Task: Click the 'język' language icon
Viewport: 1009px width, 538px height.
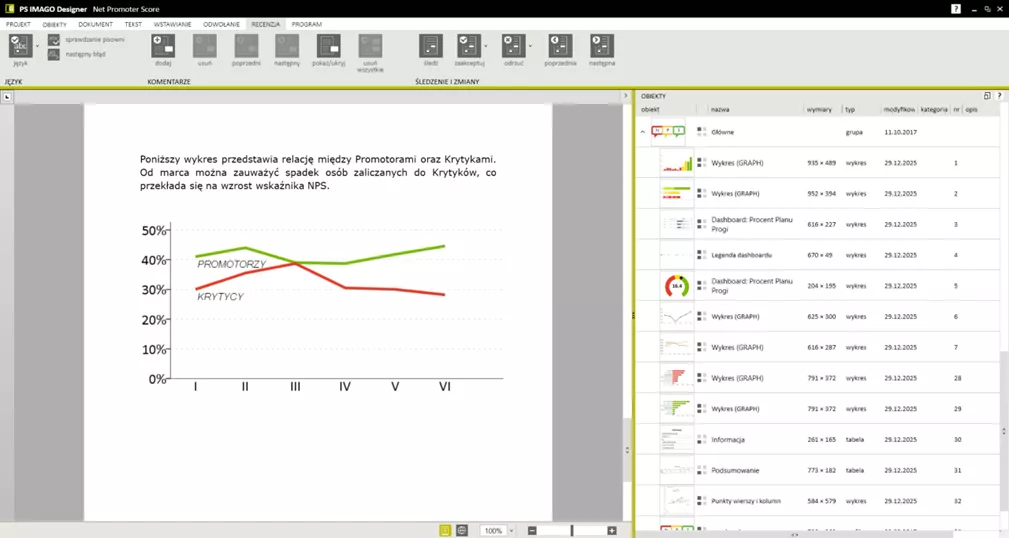Action: (x=20, y=46)
